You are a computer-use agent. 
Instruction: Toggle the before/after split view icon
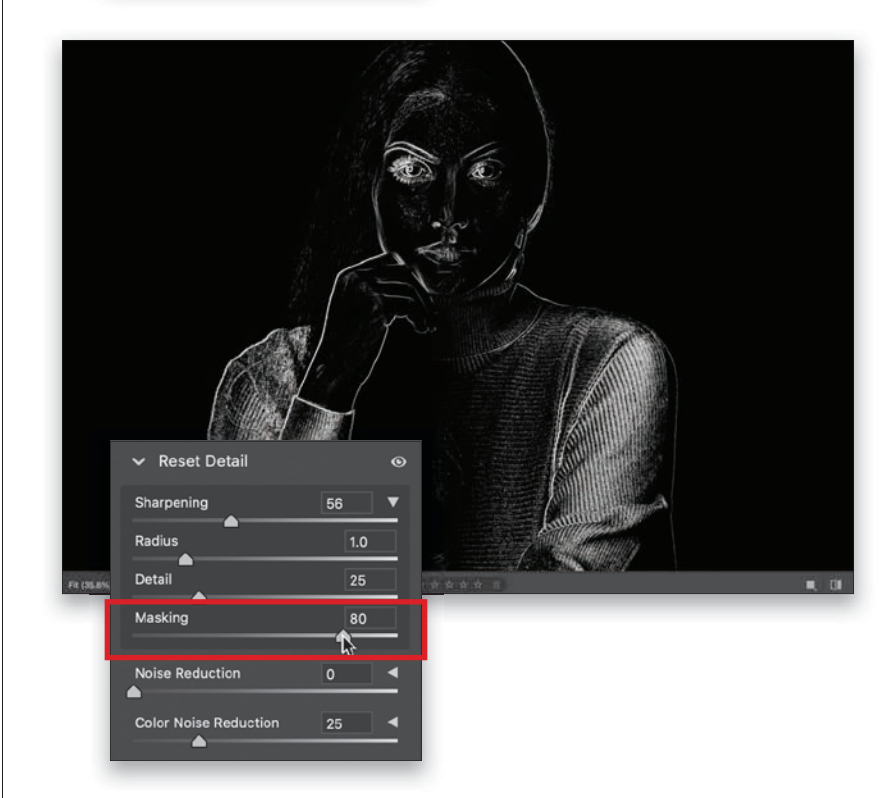pyautogui.click(x=836, y=584)
